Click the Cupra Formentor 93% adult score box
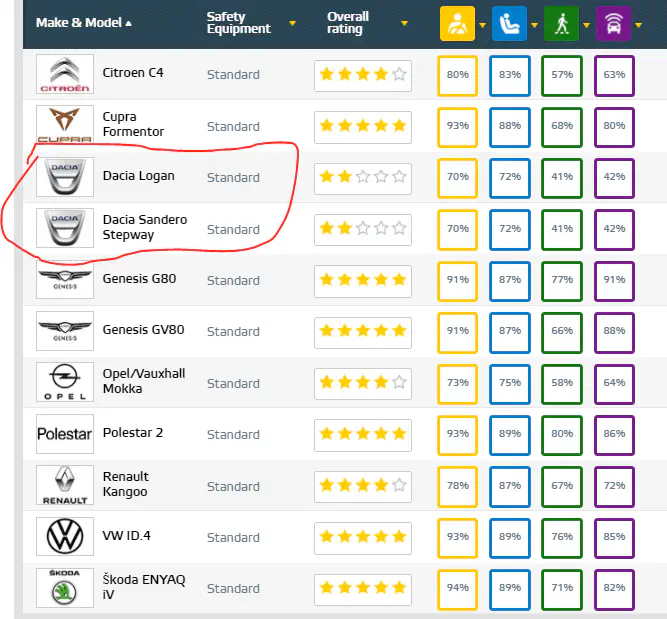 click(x=458, y=125)
